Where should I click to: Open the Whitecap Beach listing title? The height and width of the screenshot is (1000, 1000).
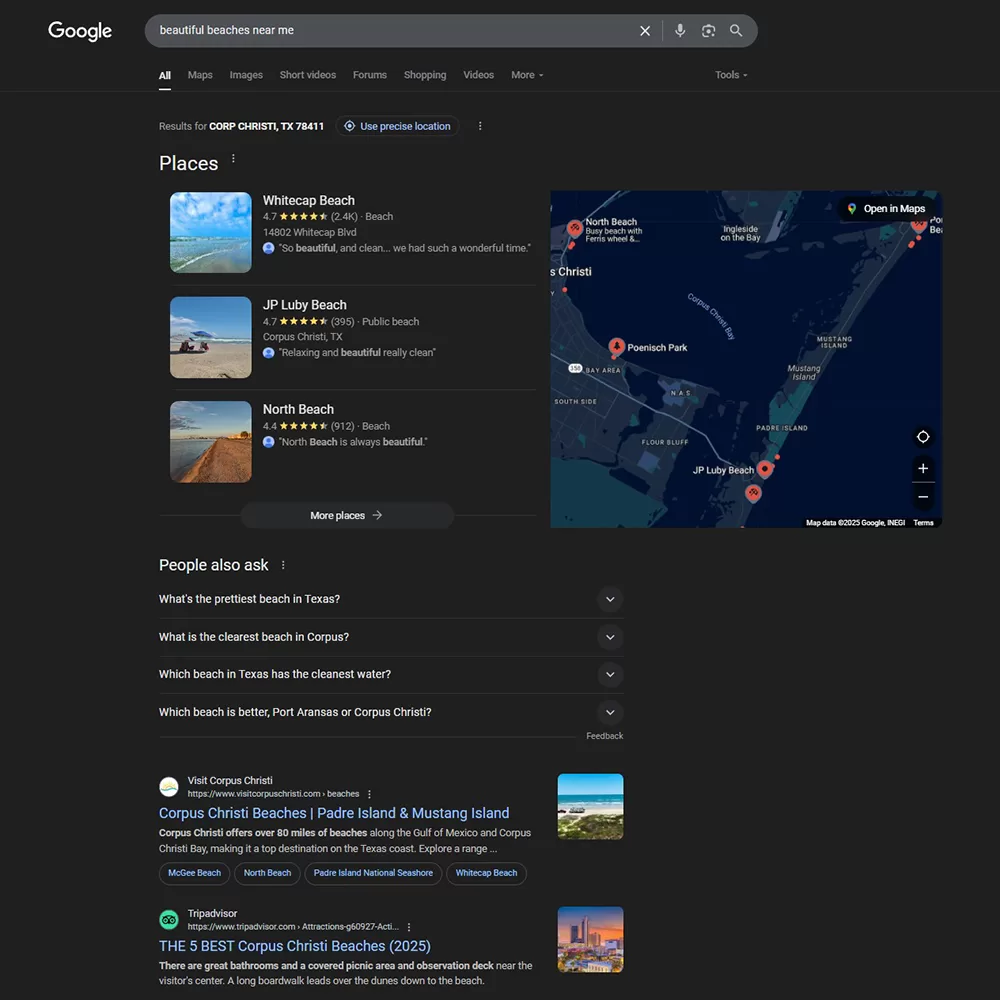click(309, 200)
